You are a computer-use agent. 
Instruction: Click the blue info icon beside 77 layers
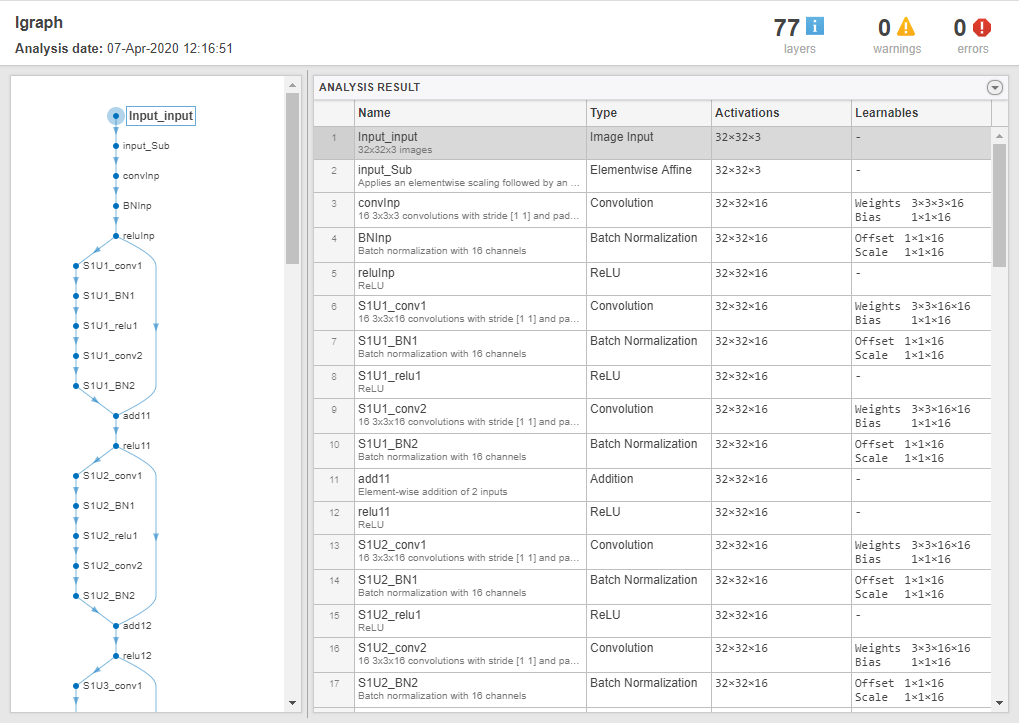[814, 26]
